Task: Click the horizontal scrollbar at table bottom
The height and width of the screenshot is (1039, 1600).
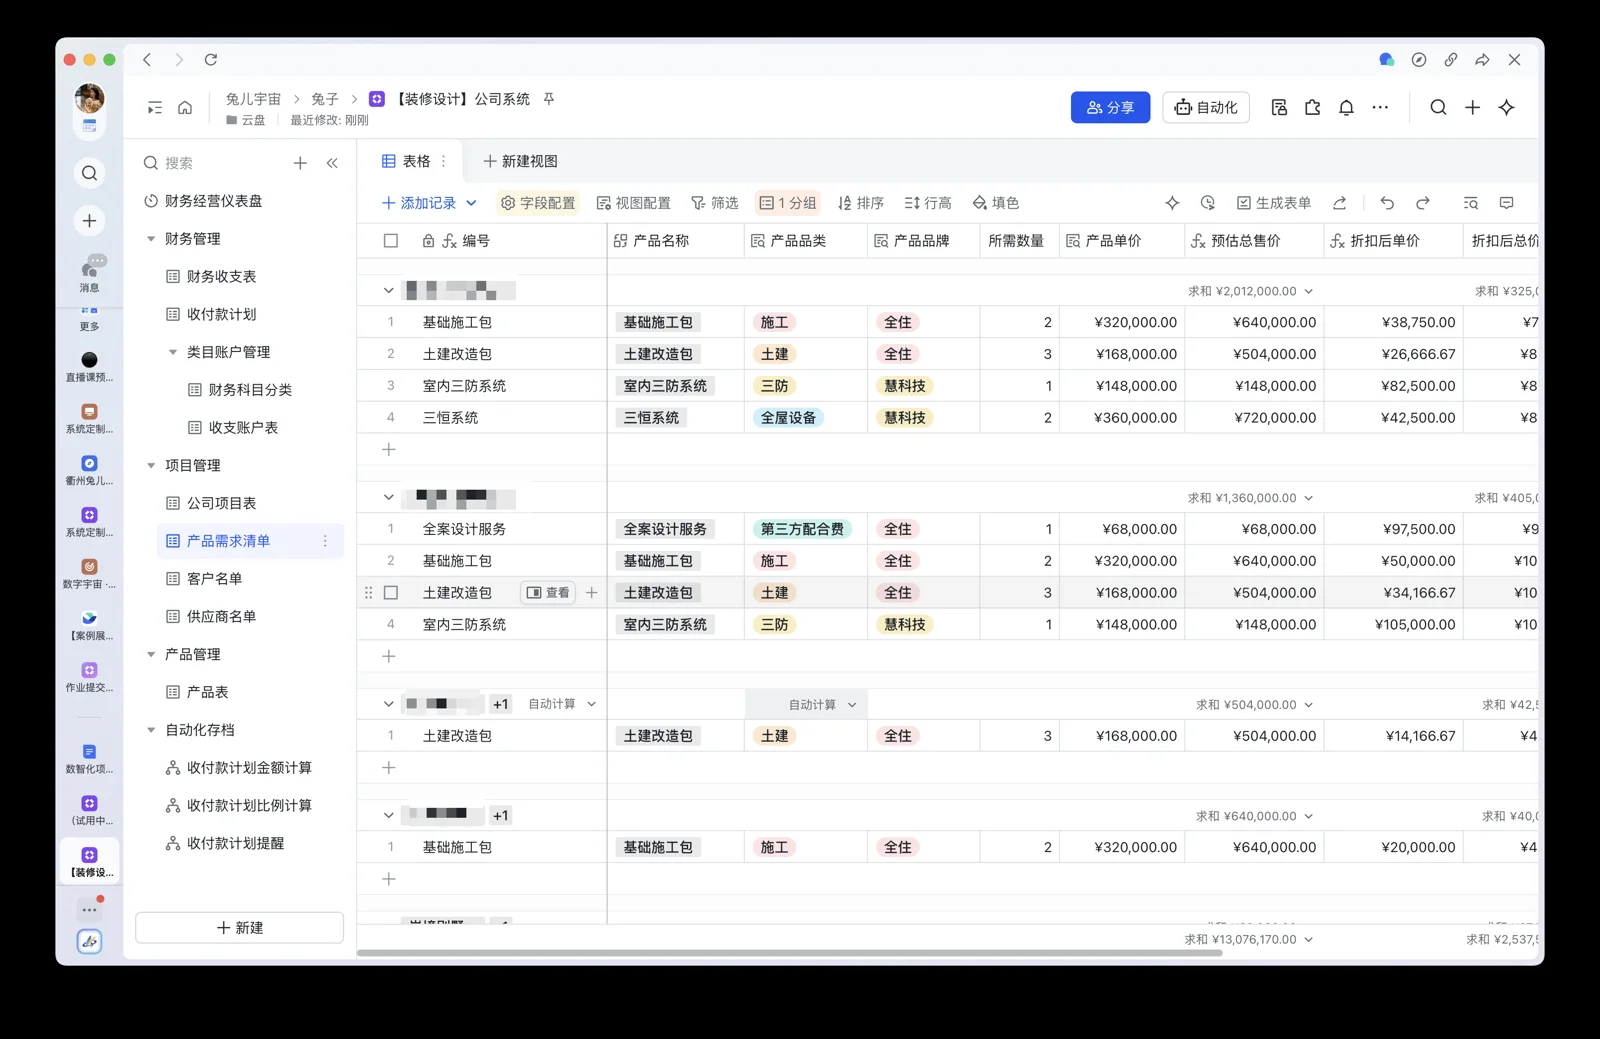Action: click(790, 953)
